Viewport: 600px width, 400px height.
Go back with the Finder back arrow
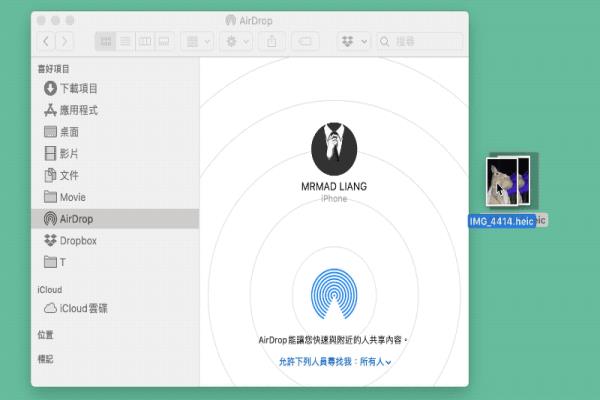coord(46,41)
